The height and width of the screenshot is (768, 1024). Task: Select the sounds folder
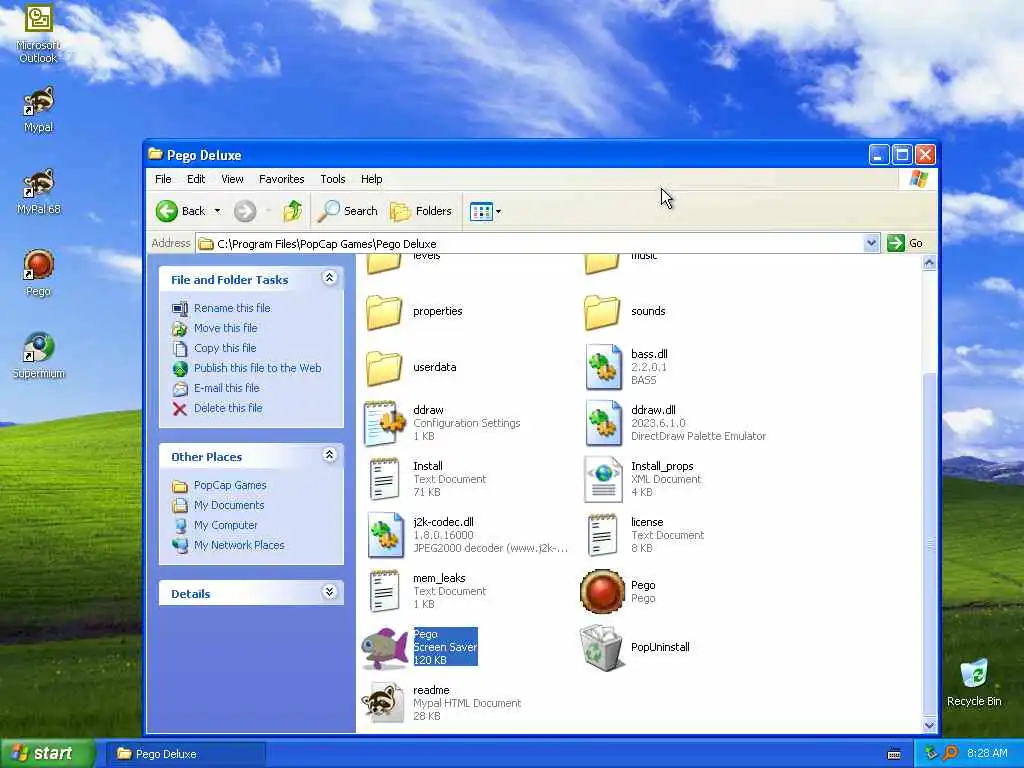[625, 312]
